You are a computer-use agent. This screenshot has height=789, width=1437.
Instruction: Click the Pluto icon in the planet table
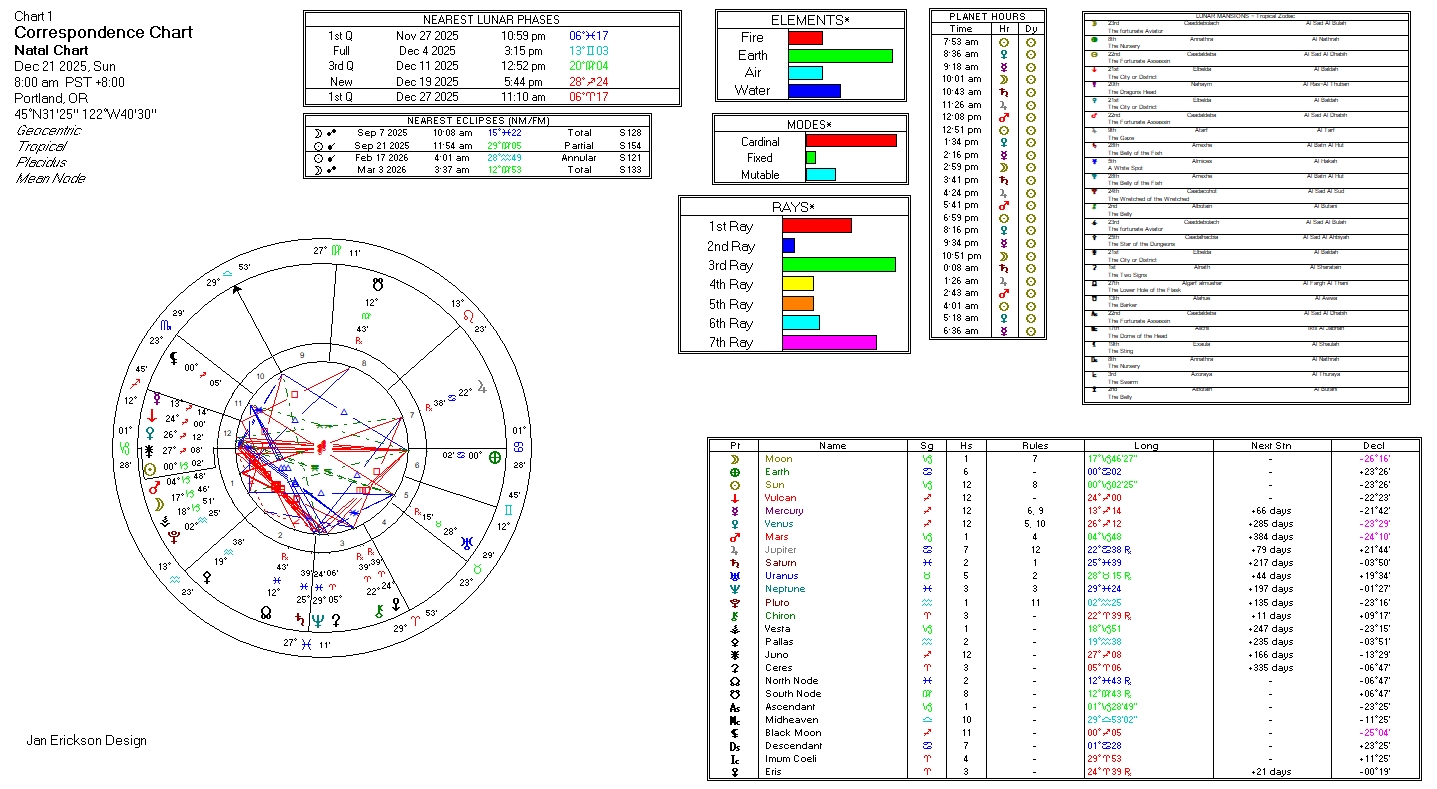tap(735, 603)
